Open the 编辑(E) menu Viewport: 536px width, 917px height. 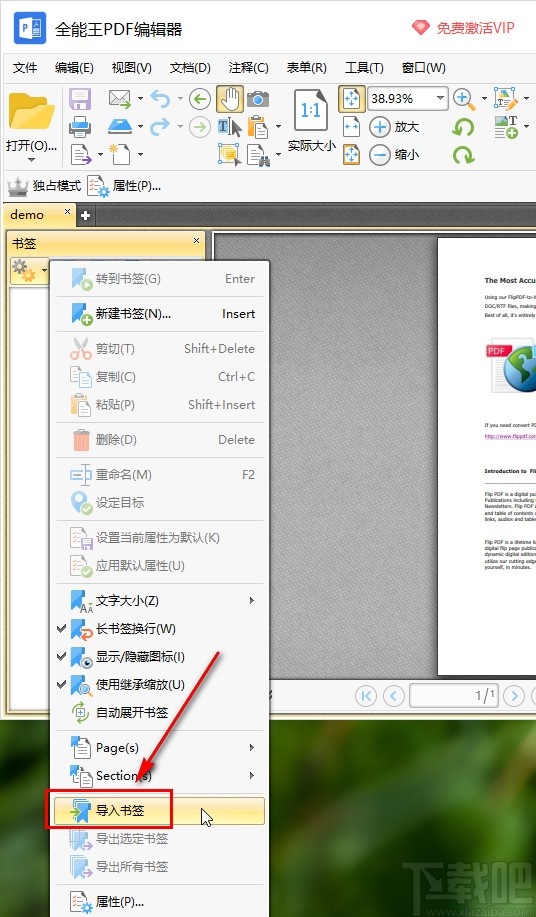click(x=74, y=68)
